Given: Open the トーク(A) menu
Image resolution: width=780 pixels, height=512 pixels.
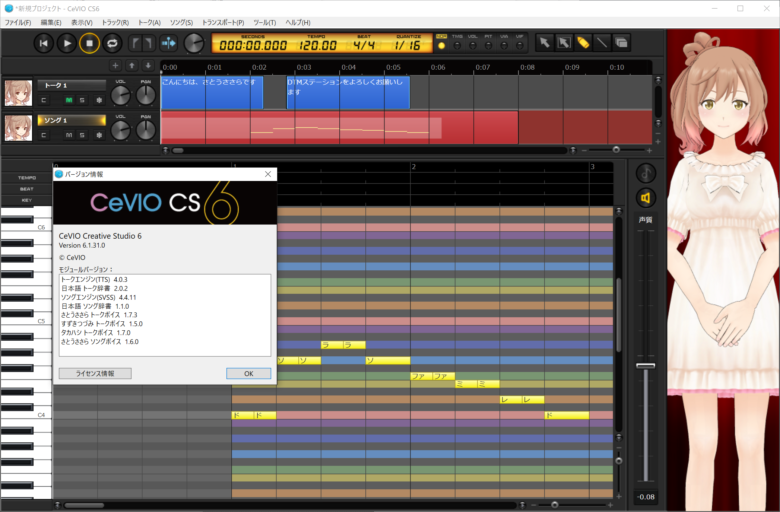Looking at the screenshot, I should 149,22.
